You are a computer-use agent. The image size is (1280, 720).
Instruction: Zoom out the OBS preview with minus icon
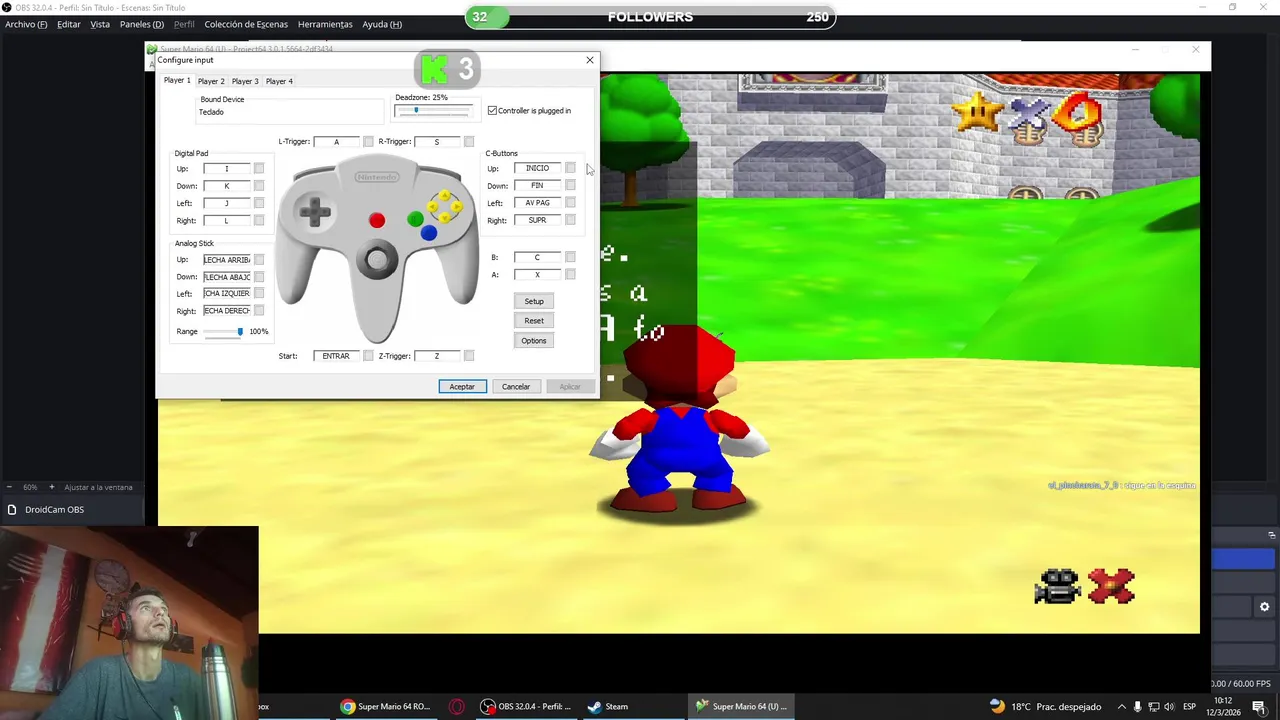10,487
